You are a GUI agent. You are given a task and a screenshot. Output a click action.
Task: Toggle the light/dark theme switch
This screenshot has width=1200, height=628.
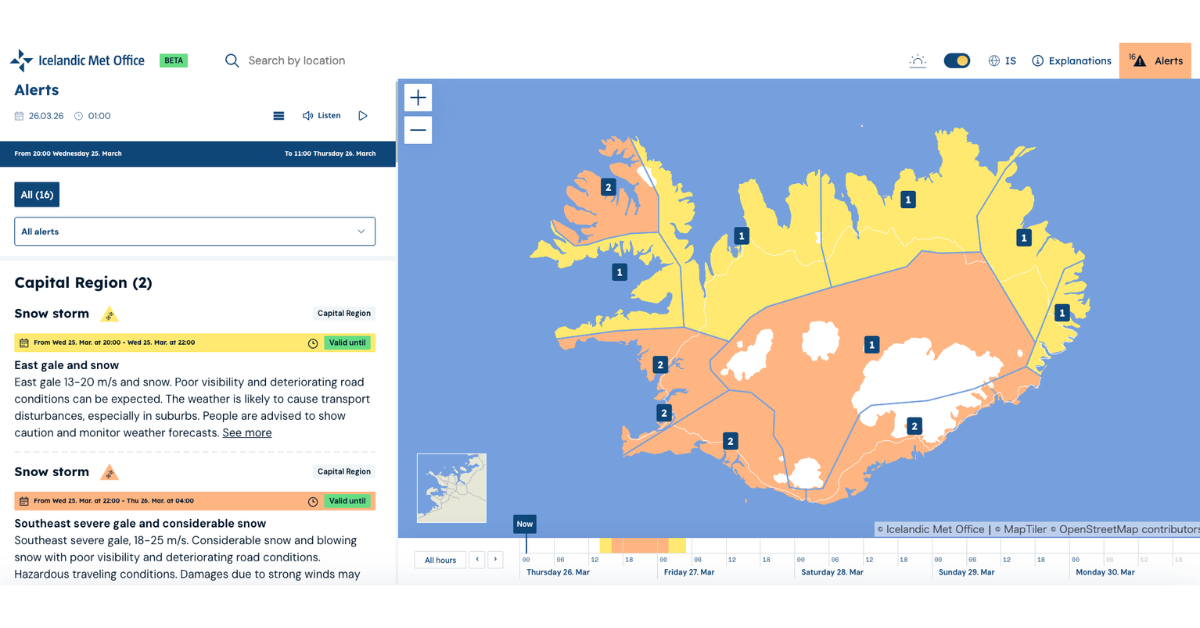coord(957,61)
